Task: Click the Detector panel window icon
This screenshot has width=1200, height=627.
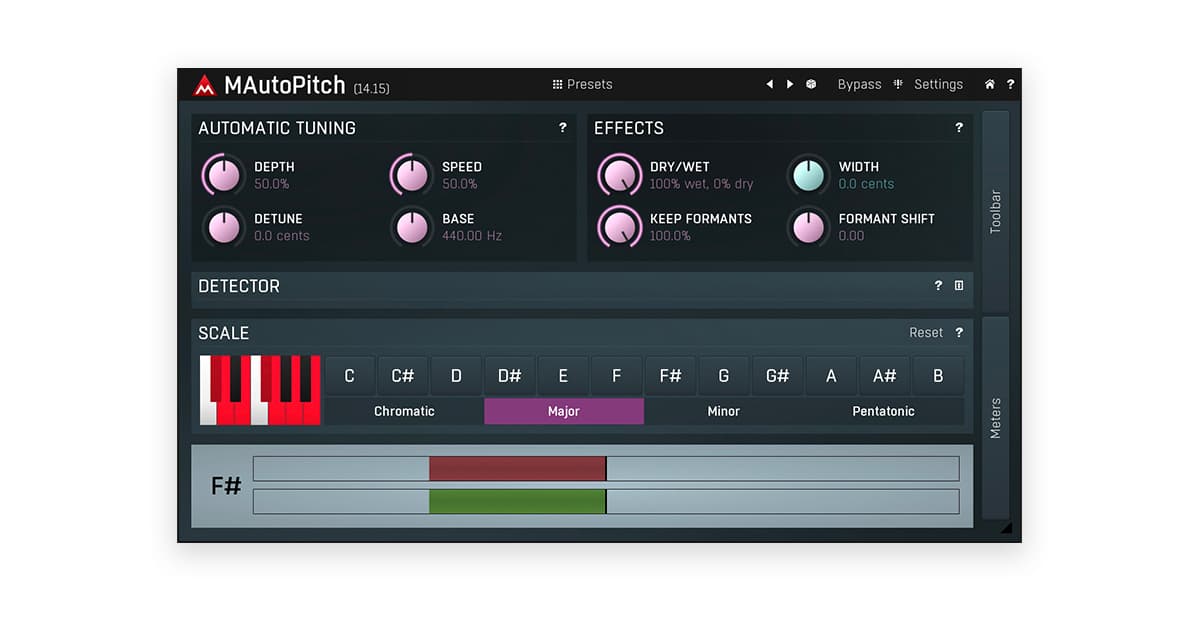Action: click(959, 286)
